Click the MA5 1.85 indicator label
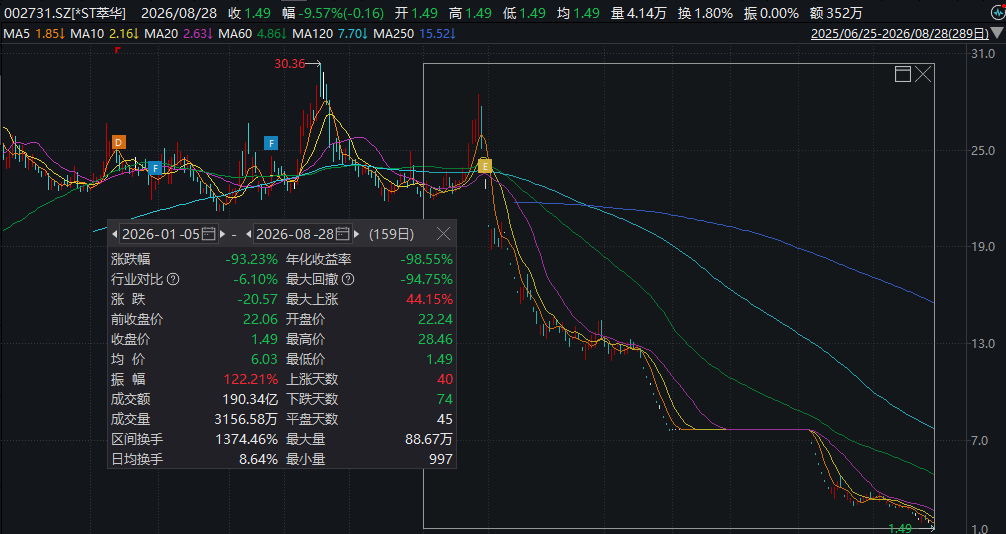The height and width of the screenshot is (534, 1006). [x=33, y=33]
